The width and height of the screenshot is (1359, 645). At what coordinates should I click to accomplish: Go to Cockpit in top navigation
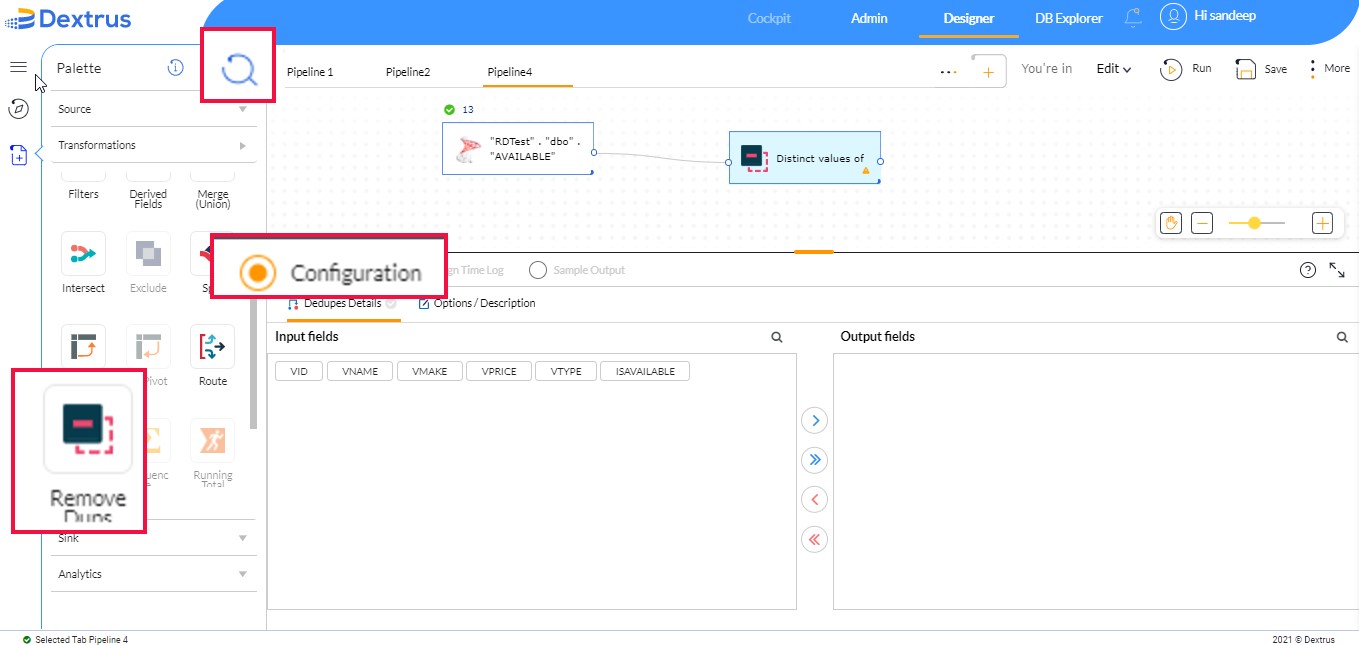coord(769,18)
